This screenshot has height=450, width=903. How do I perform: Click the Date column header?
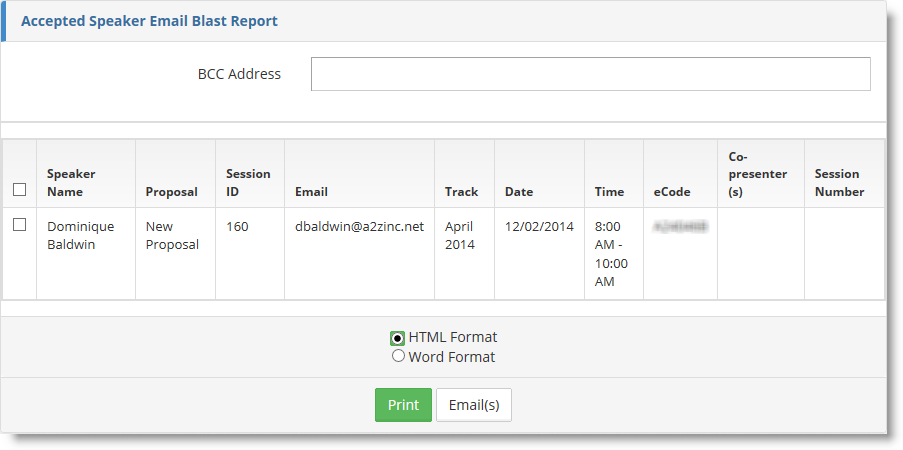pos(519,191)
